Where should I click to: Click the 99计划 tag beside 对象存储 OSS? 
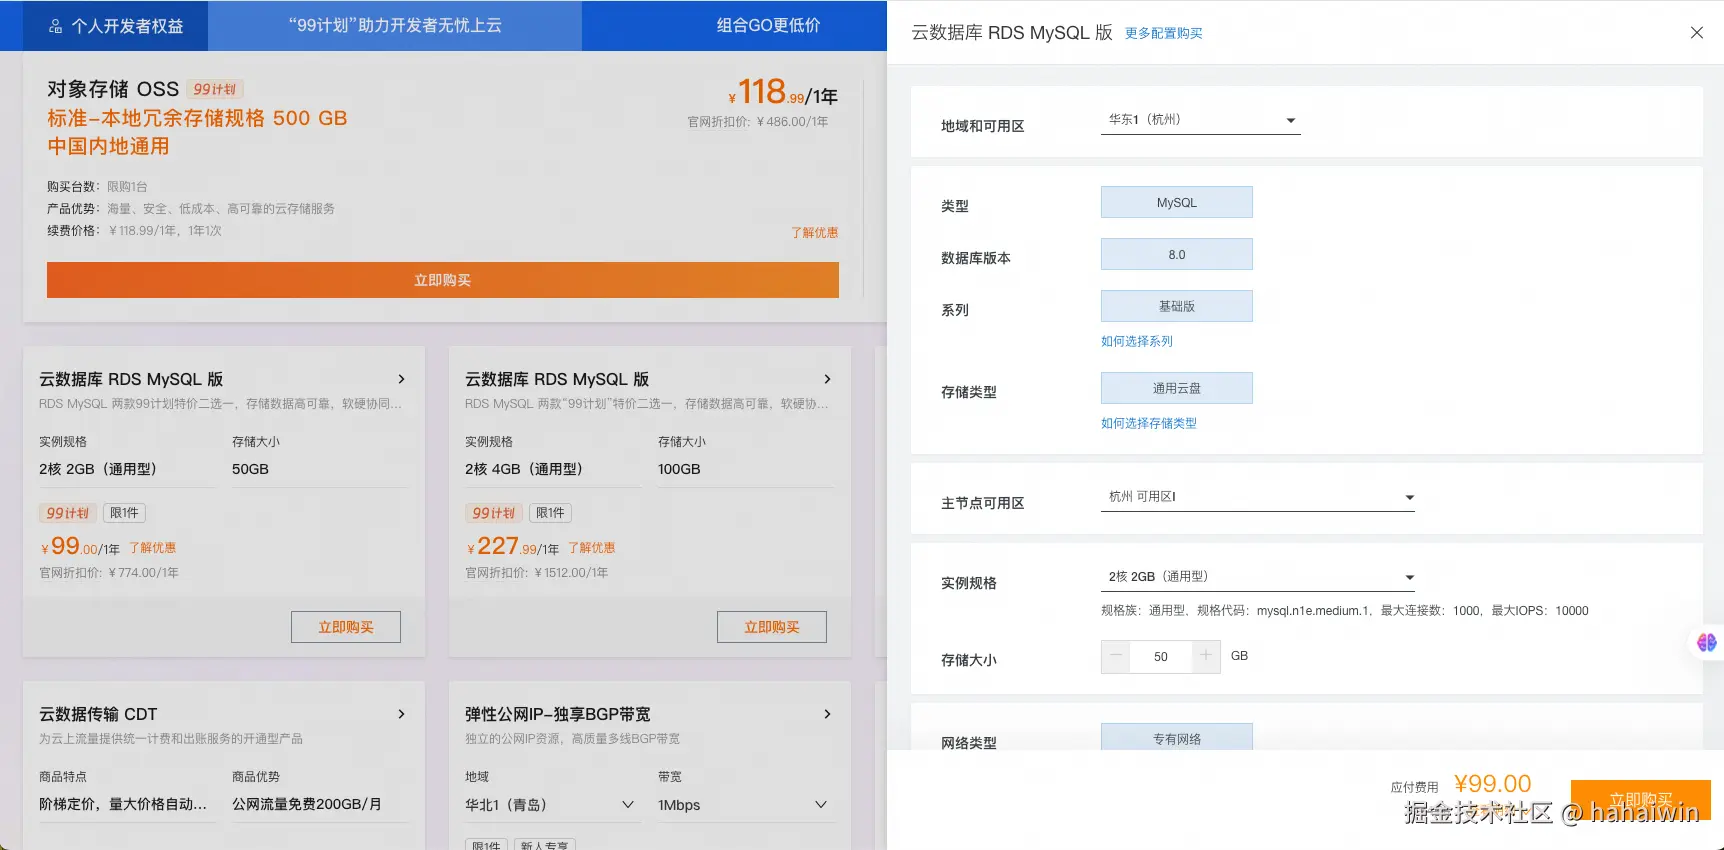click(x=215, y=89)
